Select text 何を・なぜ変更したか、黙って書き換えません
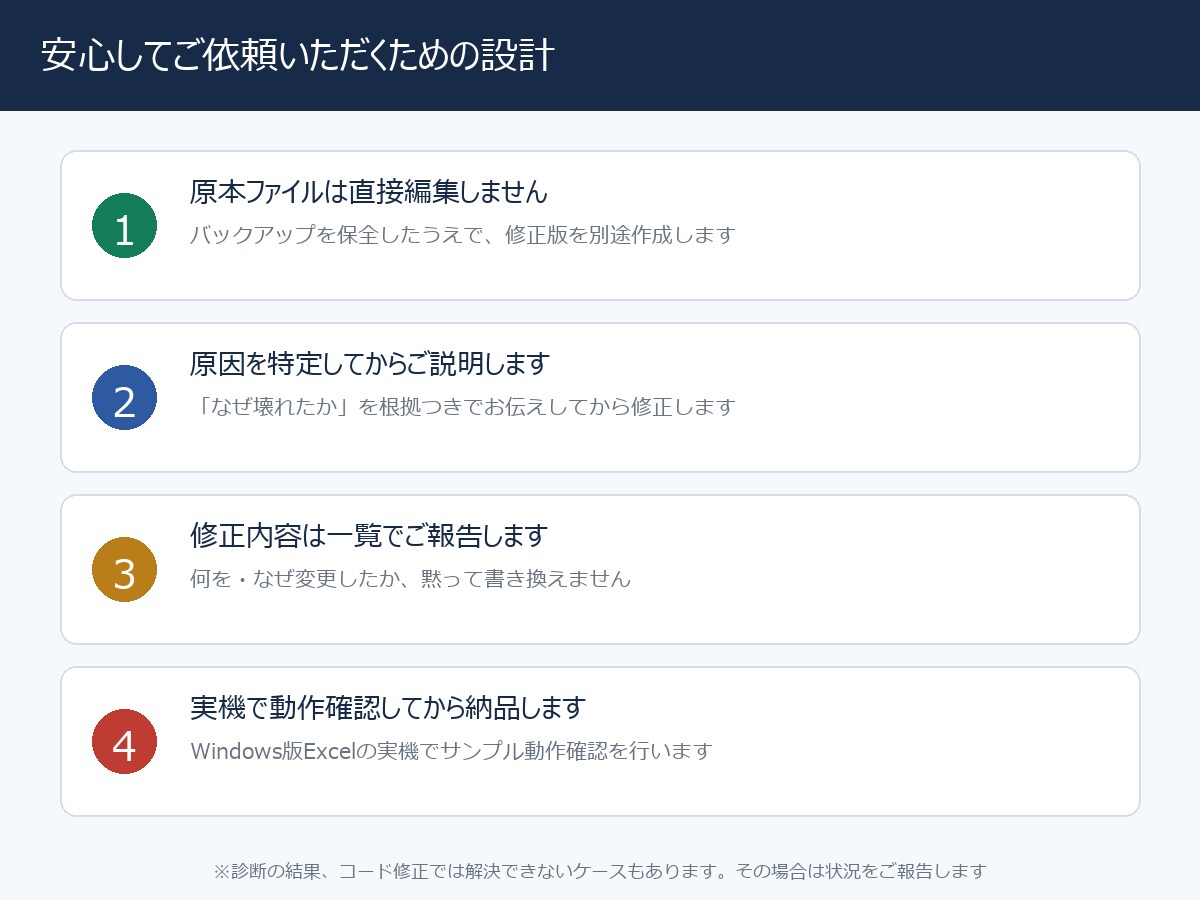The height and width of the screenshot is (900, 1200). 410,579
